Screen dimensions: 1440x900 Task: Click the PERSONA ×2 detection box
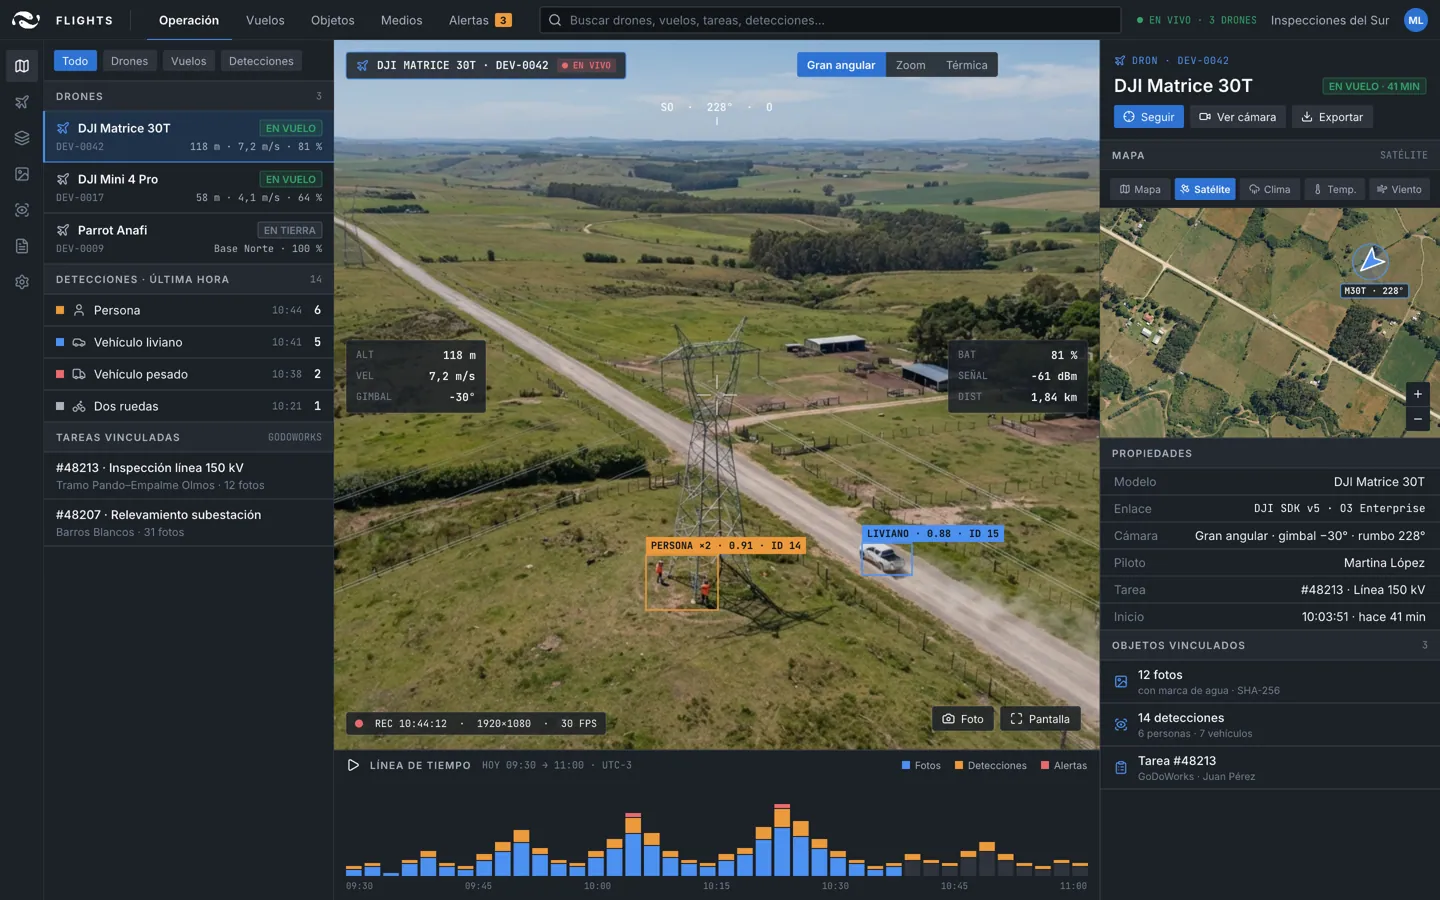pyautogui.click(x=682, y=582)
